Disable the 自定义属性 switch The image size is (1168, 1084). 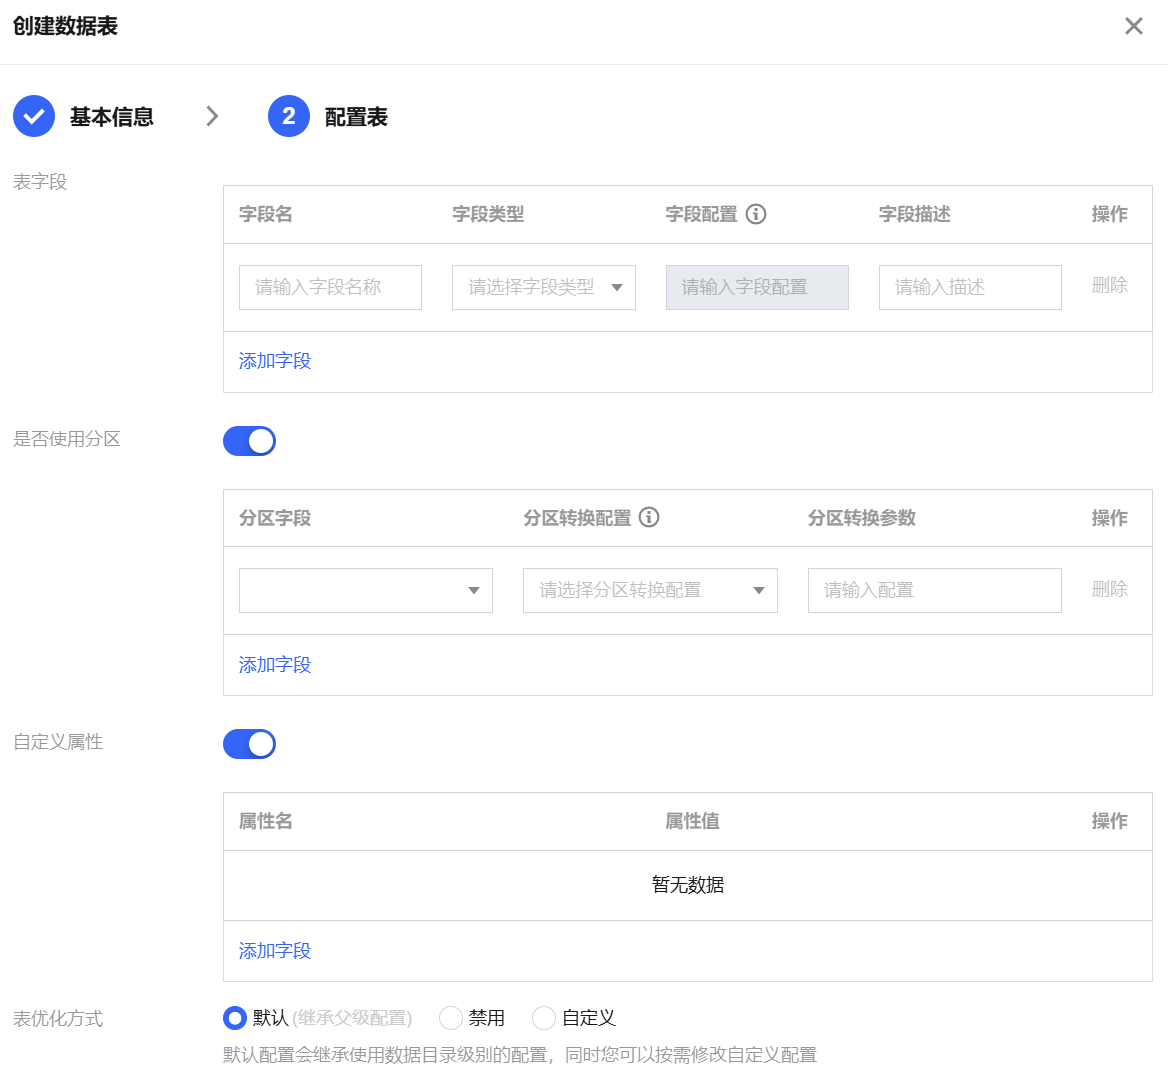click(x=249, y=744)
